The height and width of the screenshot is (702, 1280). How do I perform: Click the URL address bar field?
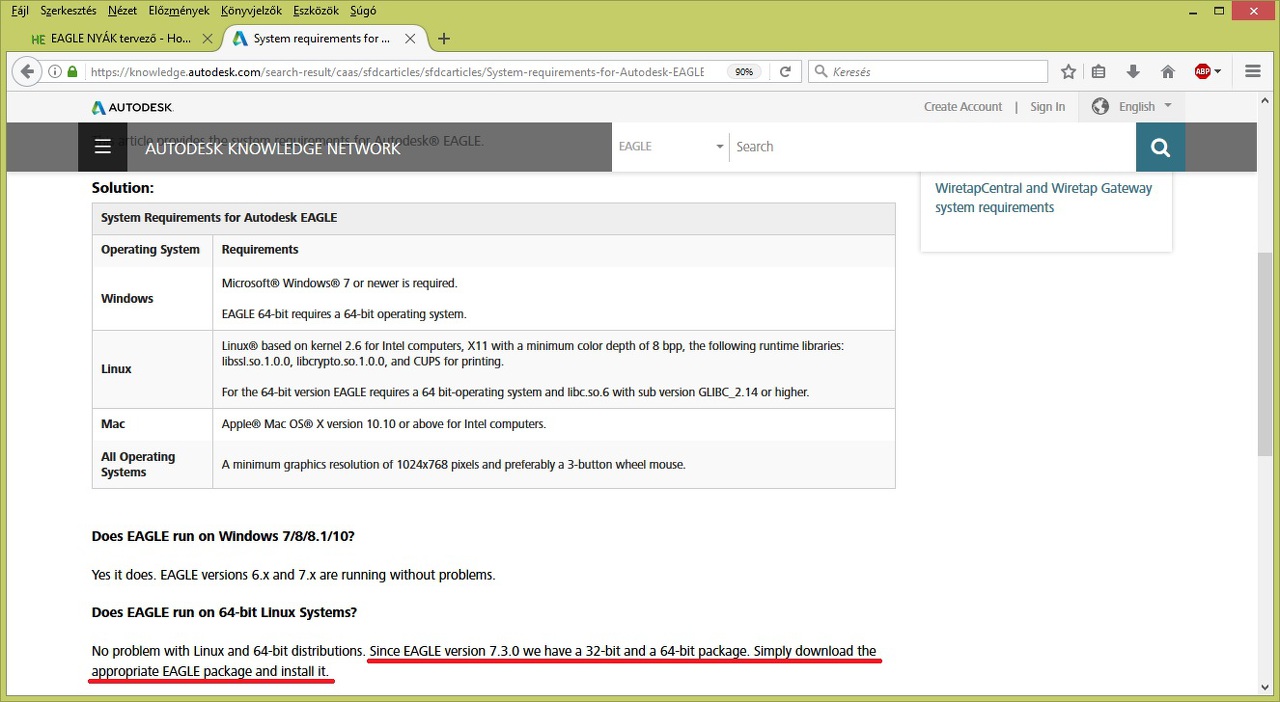click(396, 72)
